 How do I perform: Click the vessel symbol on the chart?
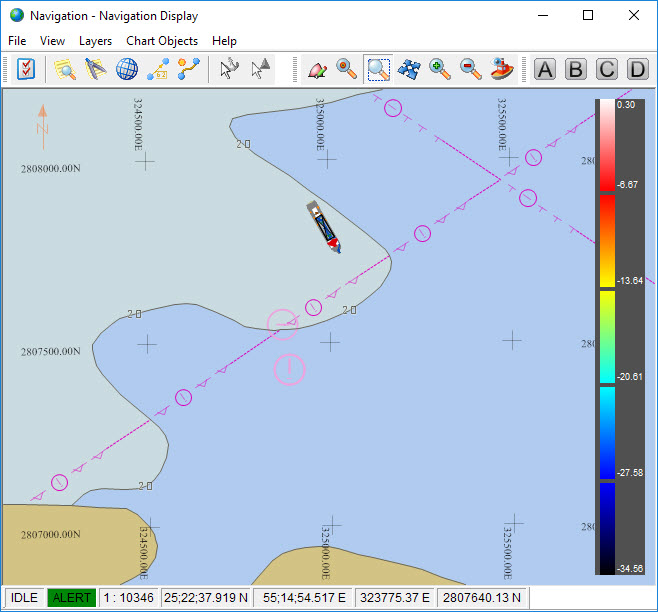(324, 226)
